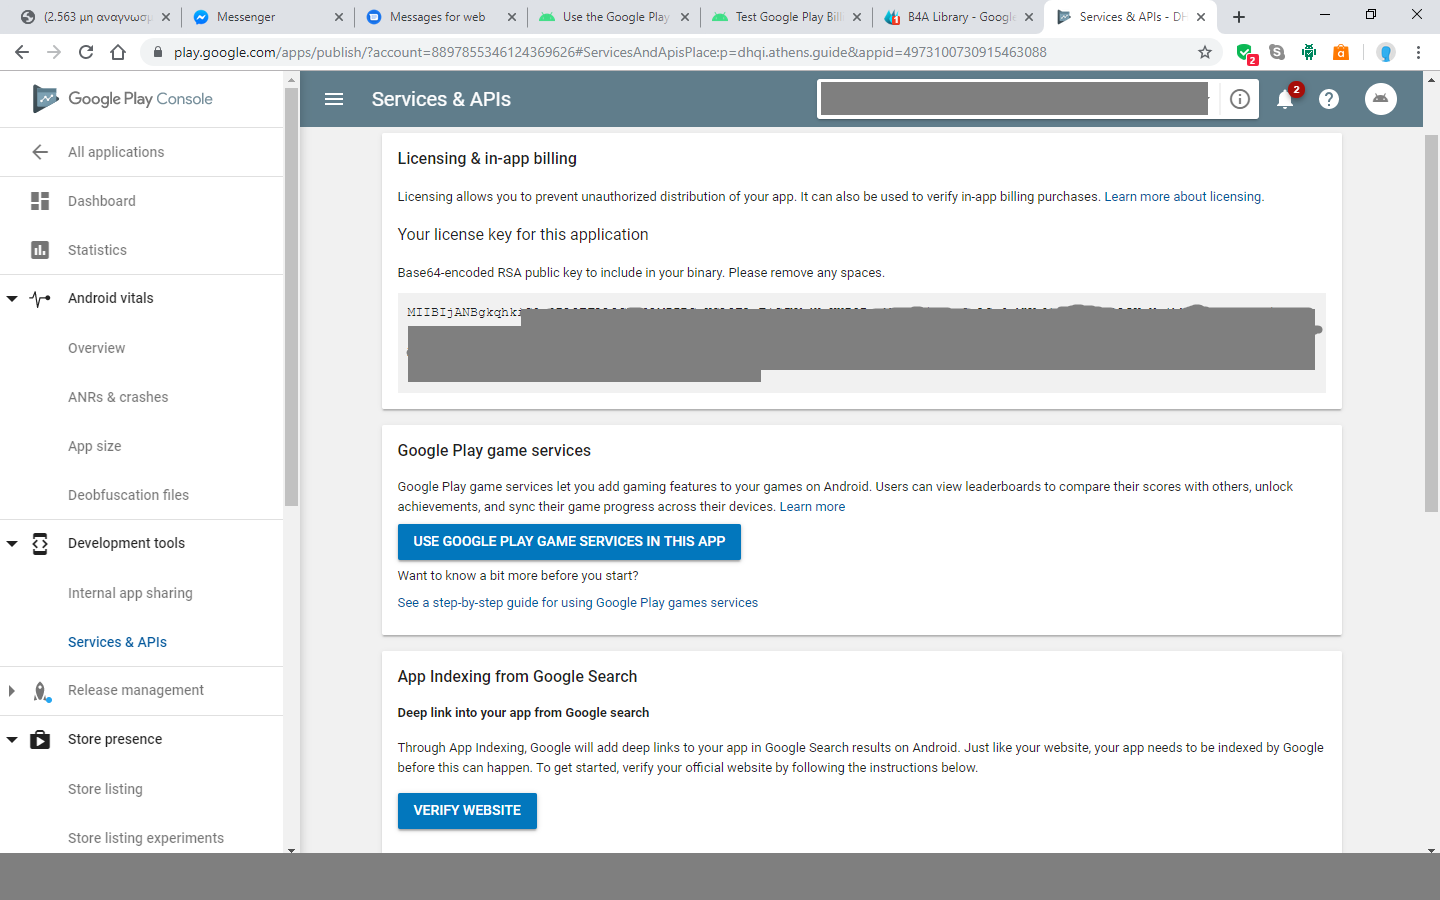Click Use Google Play Game Services in this app
This screenshot has height=900, width=1440.
tap(569, 542)
